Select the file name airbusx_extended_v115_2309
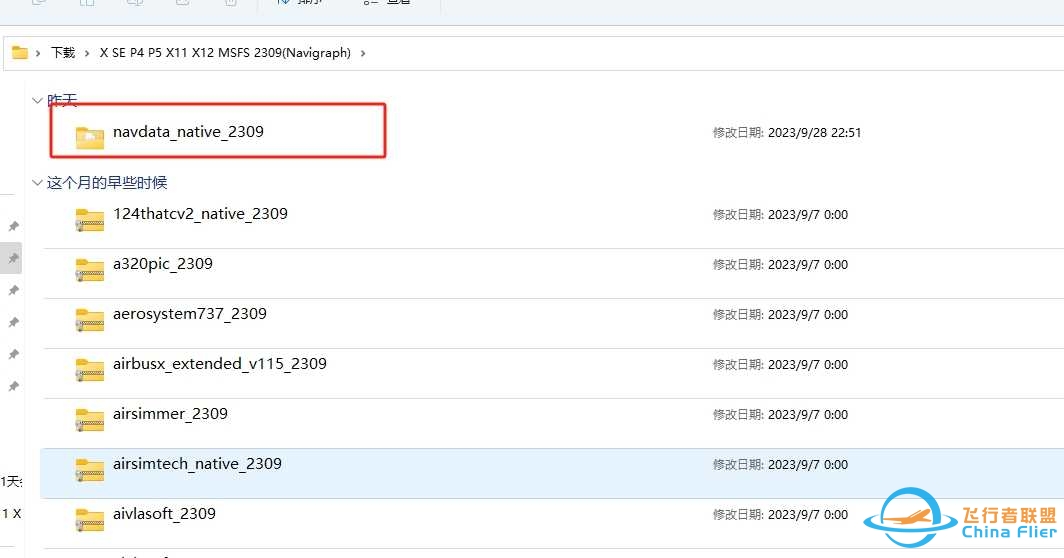Screen dimensions: 1064x558 [x=220, y=364]
